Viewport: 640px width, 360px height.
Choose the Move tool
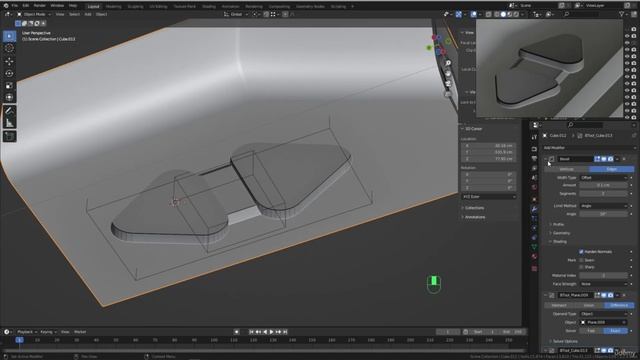pyautogui.click(x=9, y=61)
